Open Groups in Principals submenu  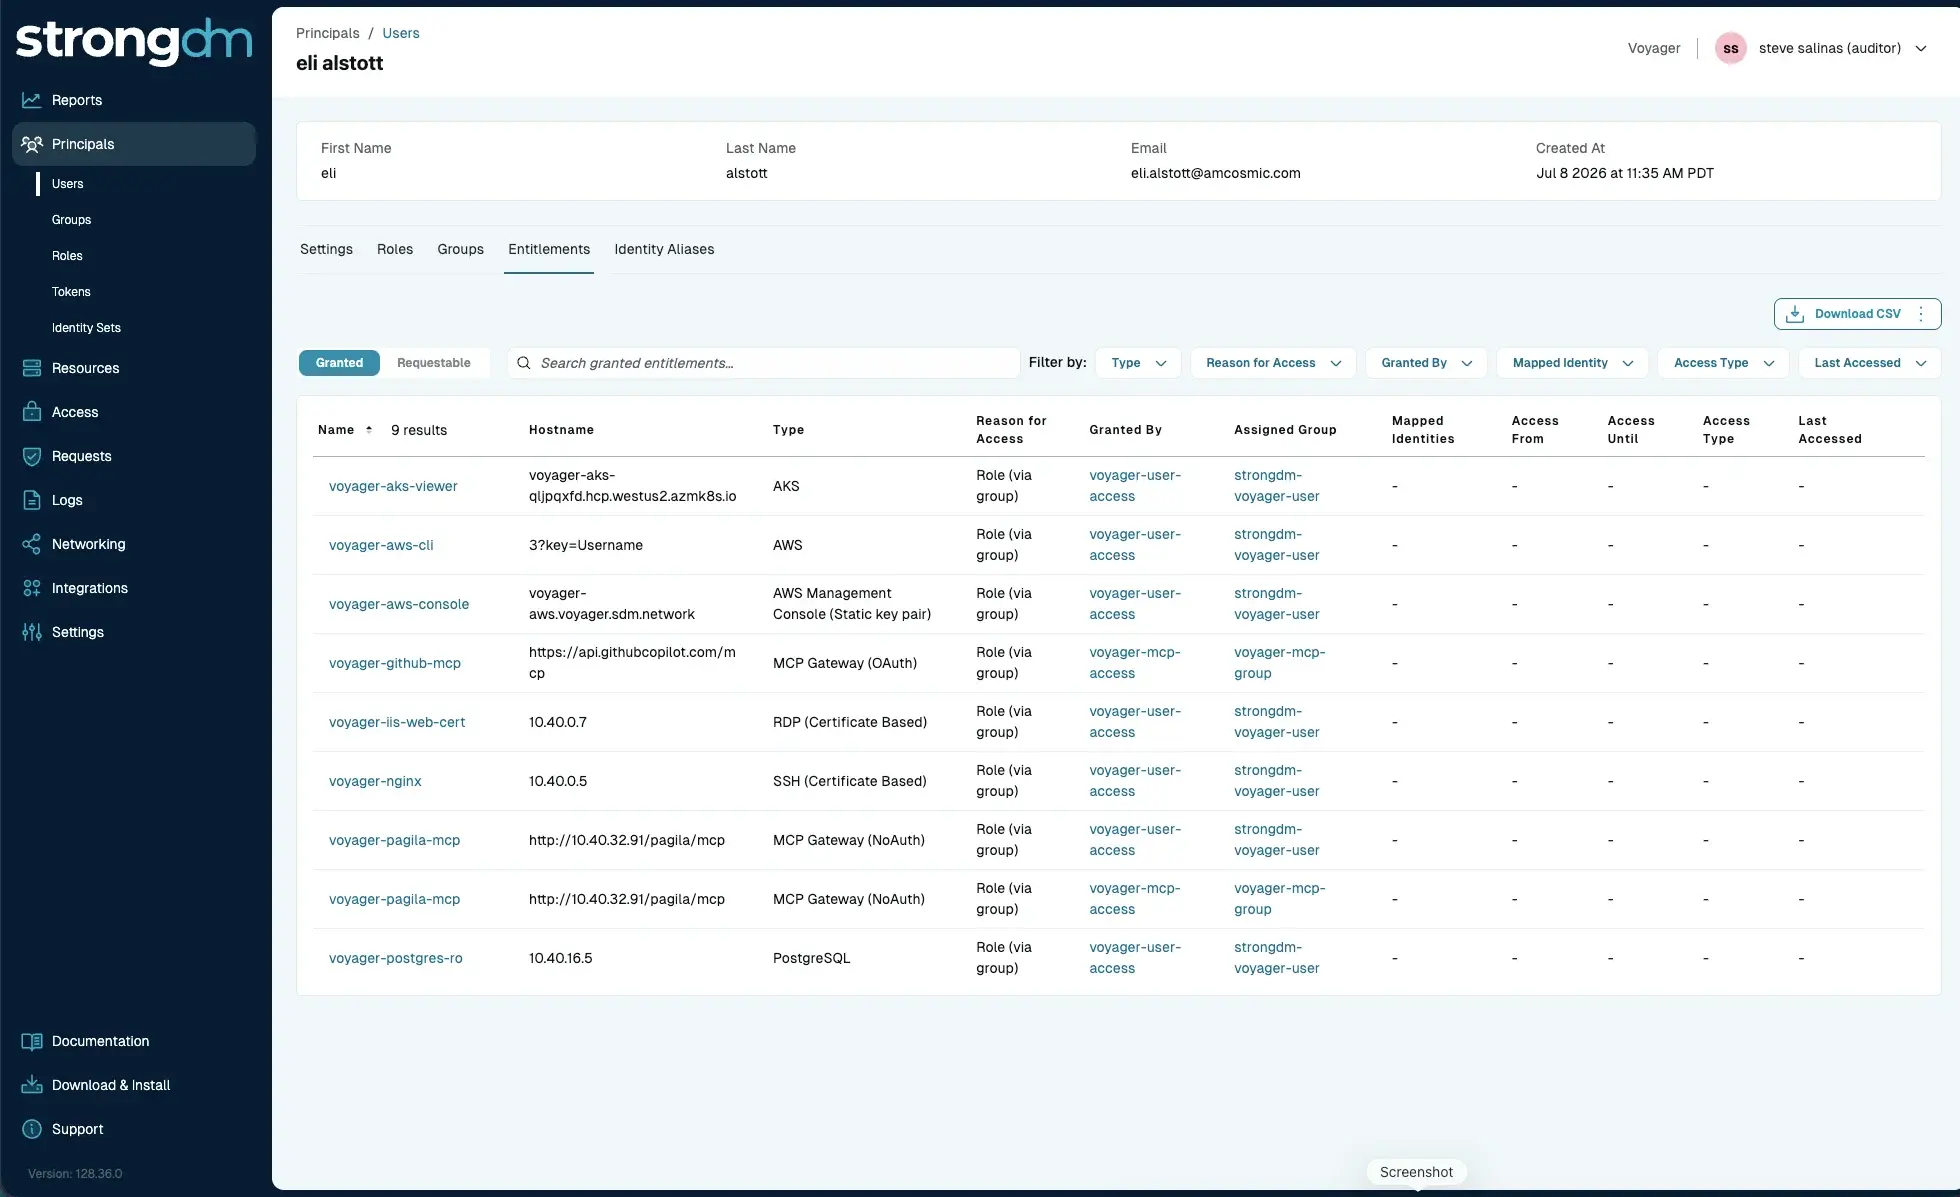pos(71,220)
